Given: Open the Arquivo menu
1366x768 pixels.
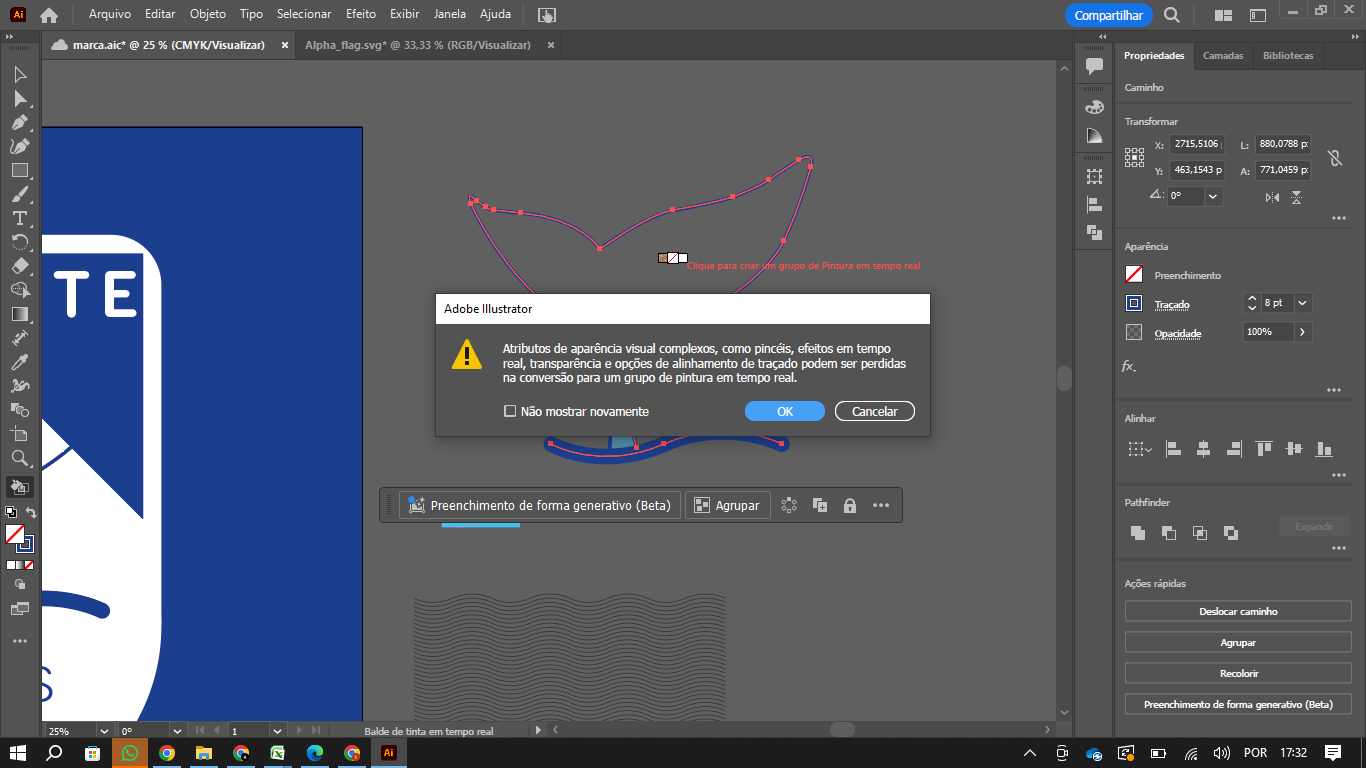Looking at the screenshot, I should click(x=110, y=14).
